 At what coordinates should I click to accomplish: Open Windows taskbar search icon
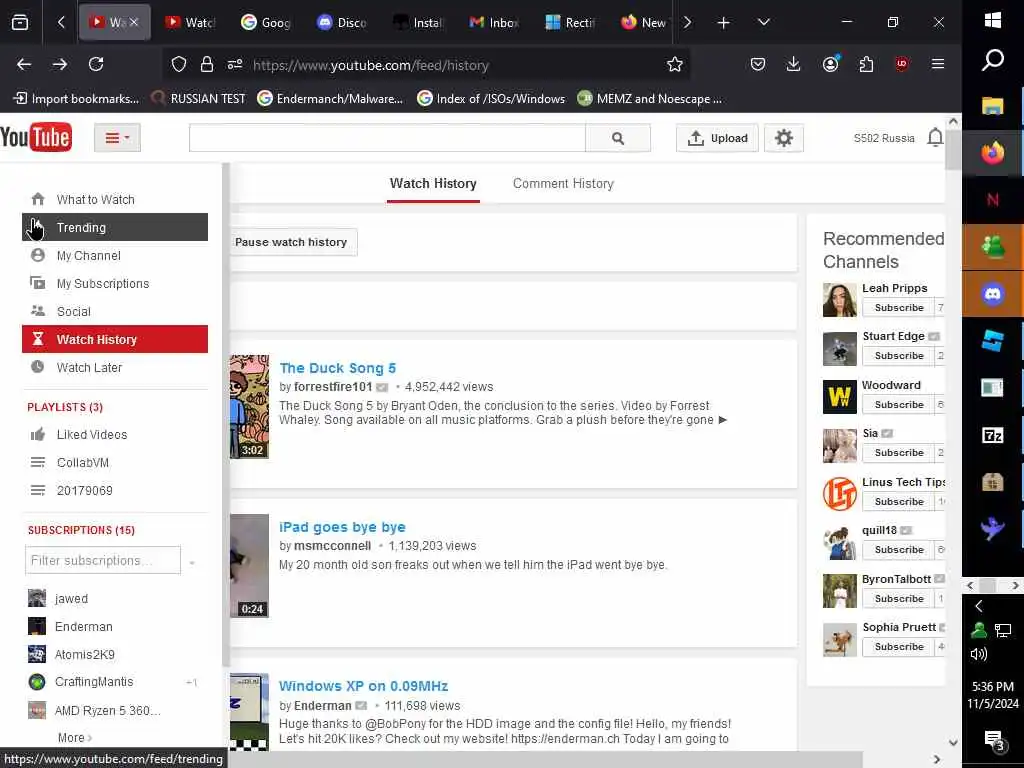click(x=993, y=61)
